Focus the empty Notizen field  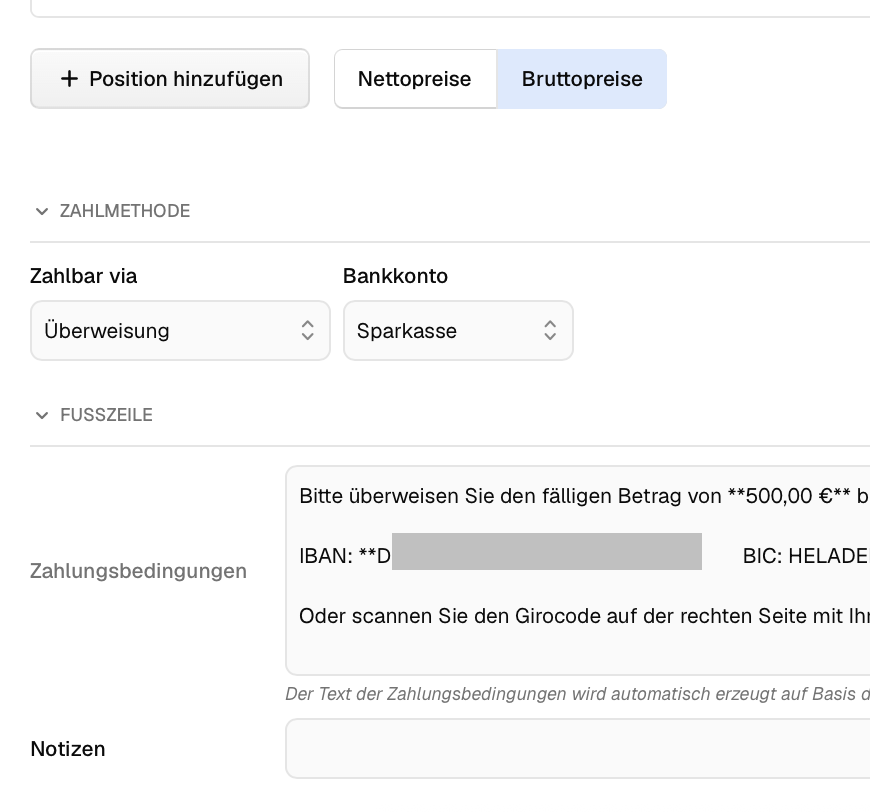point(576,748)
